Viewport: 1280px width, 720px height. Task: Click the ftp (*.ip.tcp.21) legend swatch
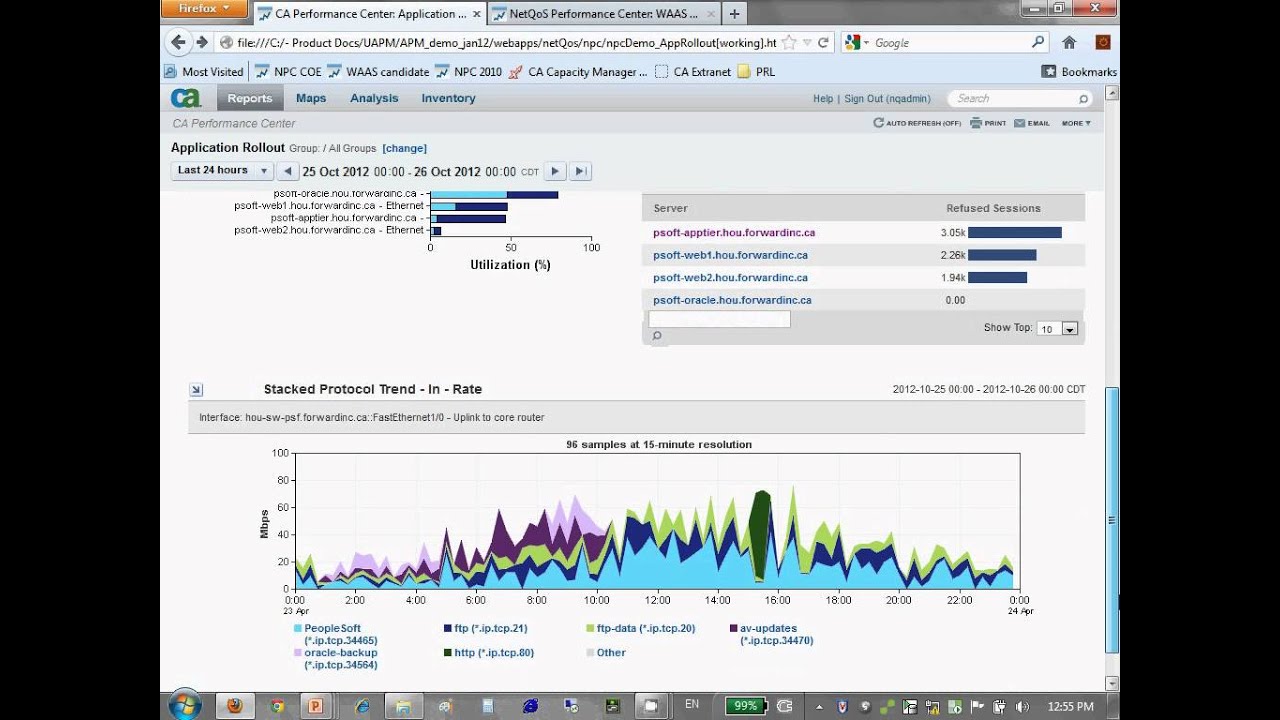click(x=447, y=628)
